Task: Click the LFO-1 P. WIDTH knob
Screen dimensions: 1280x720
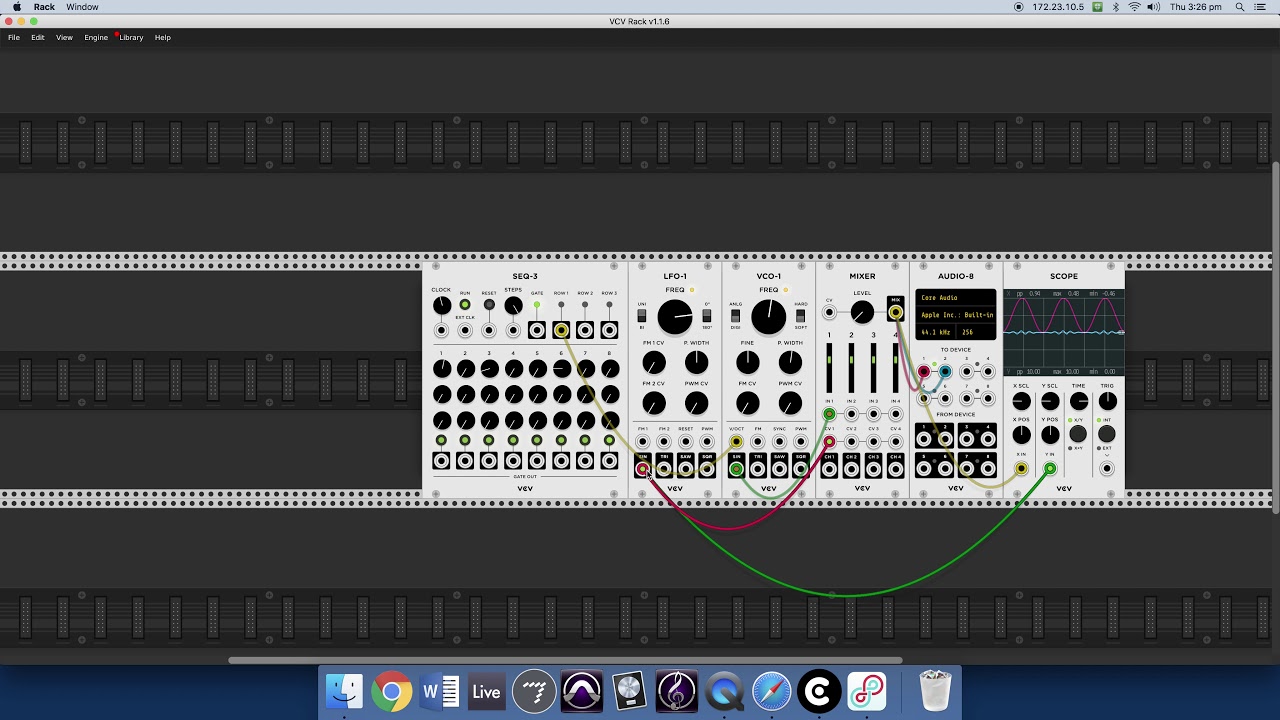Action: point(696,362)
